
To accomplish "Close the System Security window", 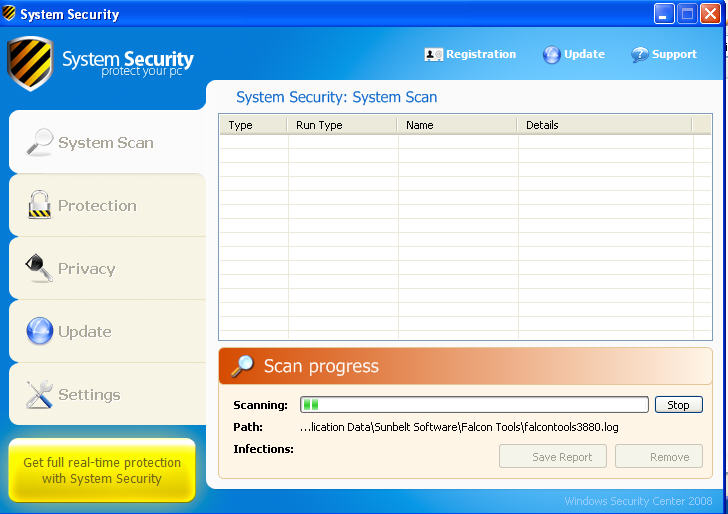I will tap(710, 13).
